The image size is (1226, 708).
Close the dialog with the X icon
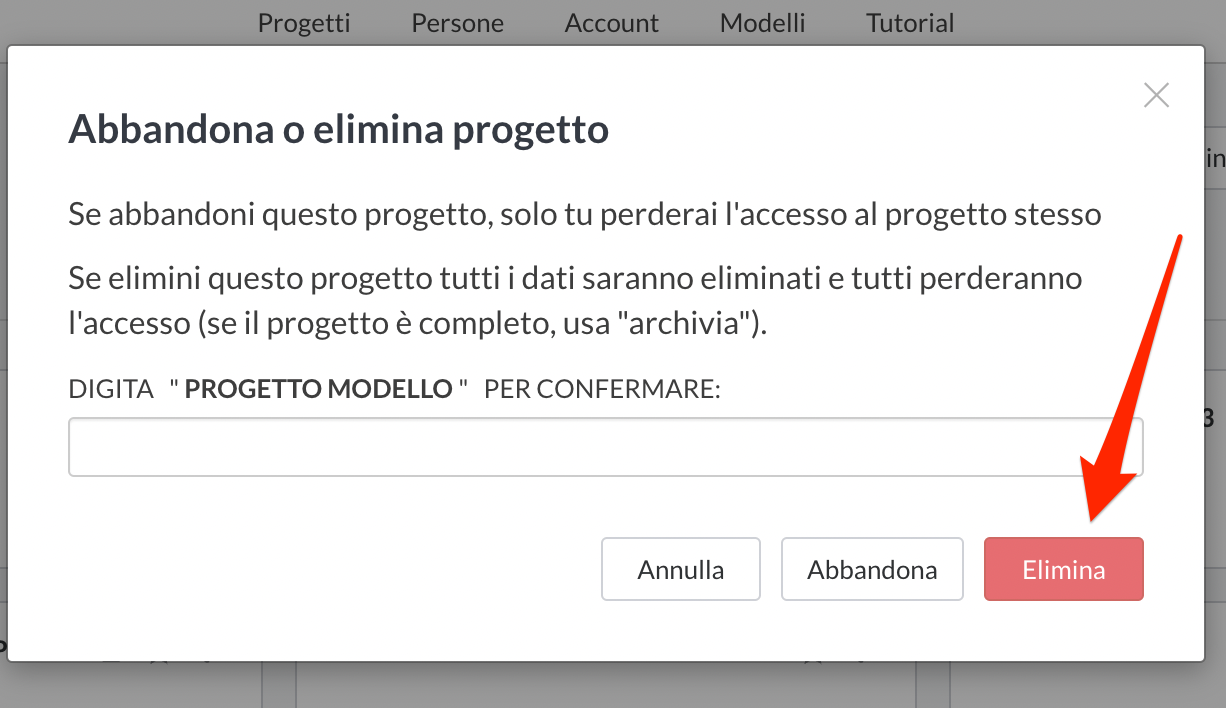tap(1156, 96)
